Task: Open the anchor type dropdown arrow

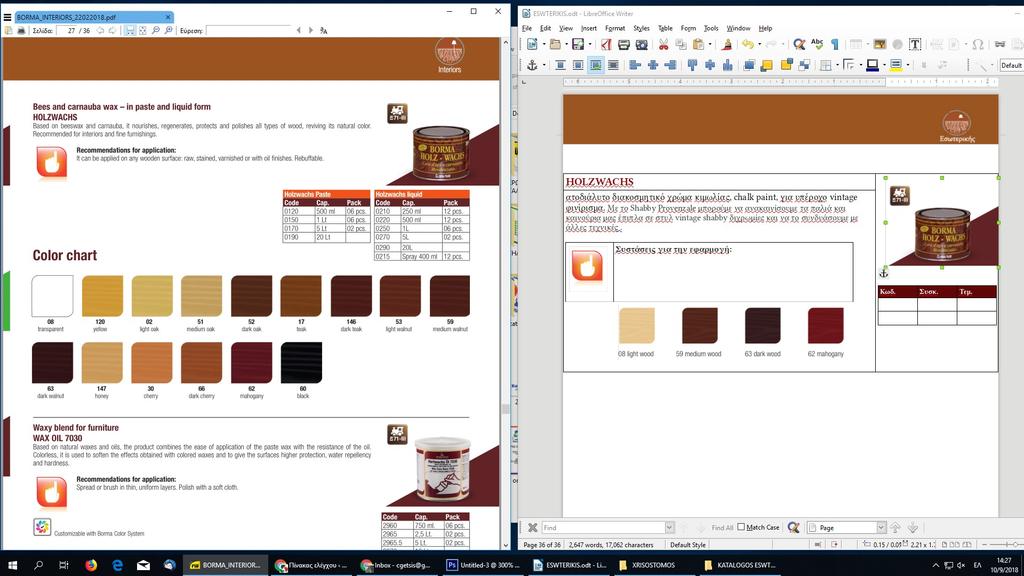Action: click(x=543, y=65)
